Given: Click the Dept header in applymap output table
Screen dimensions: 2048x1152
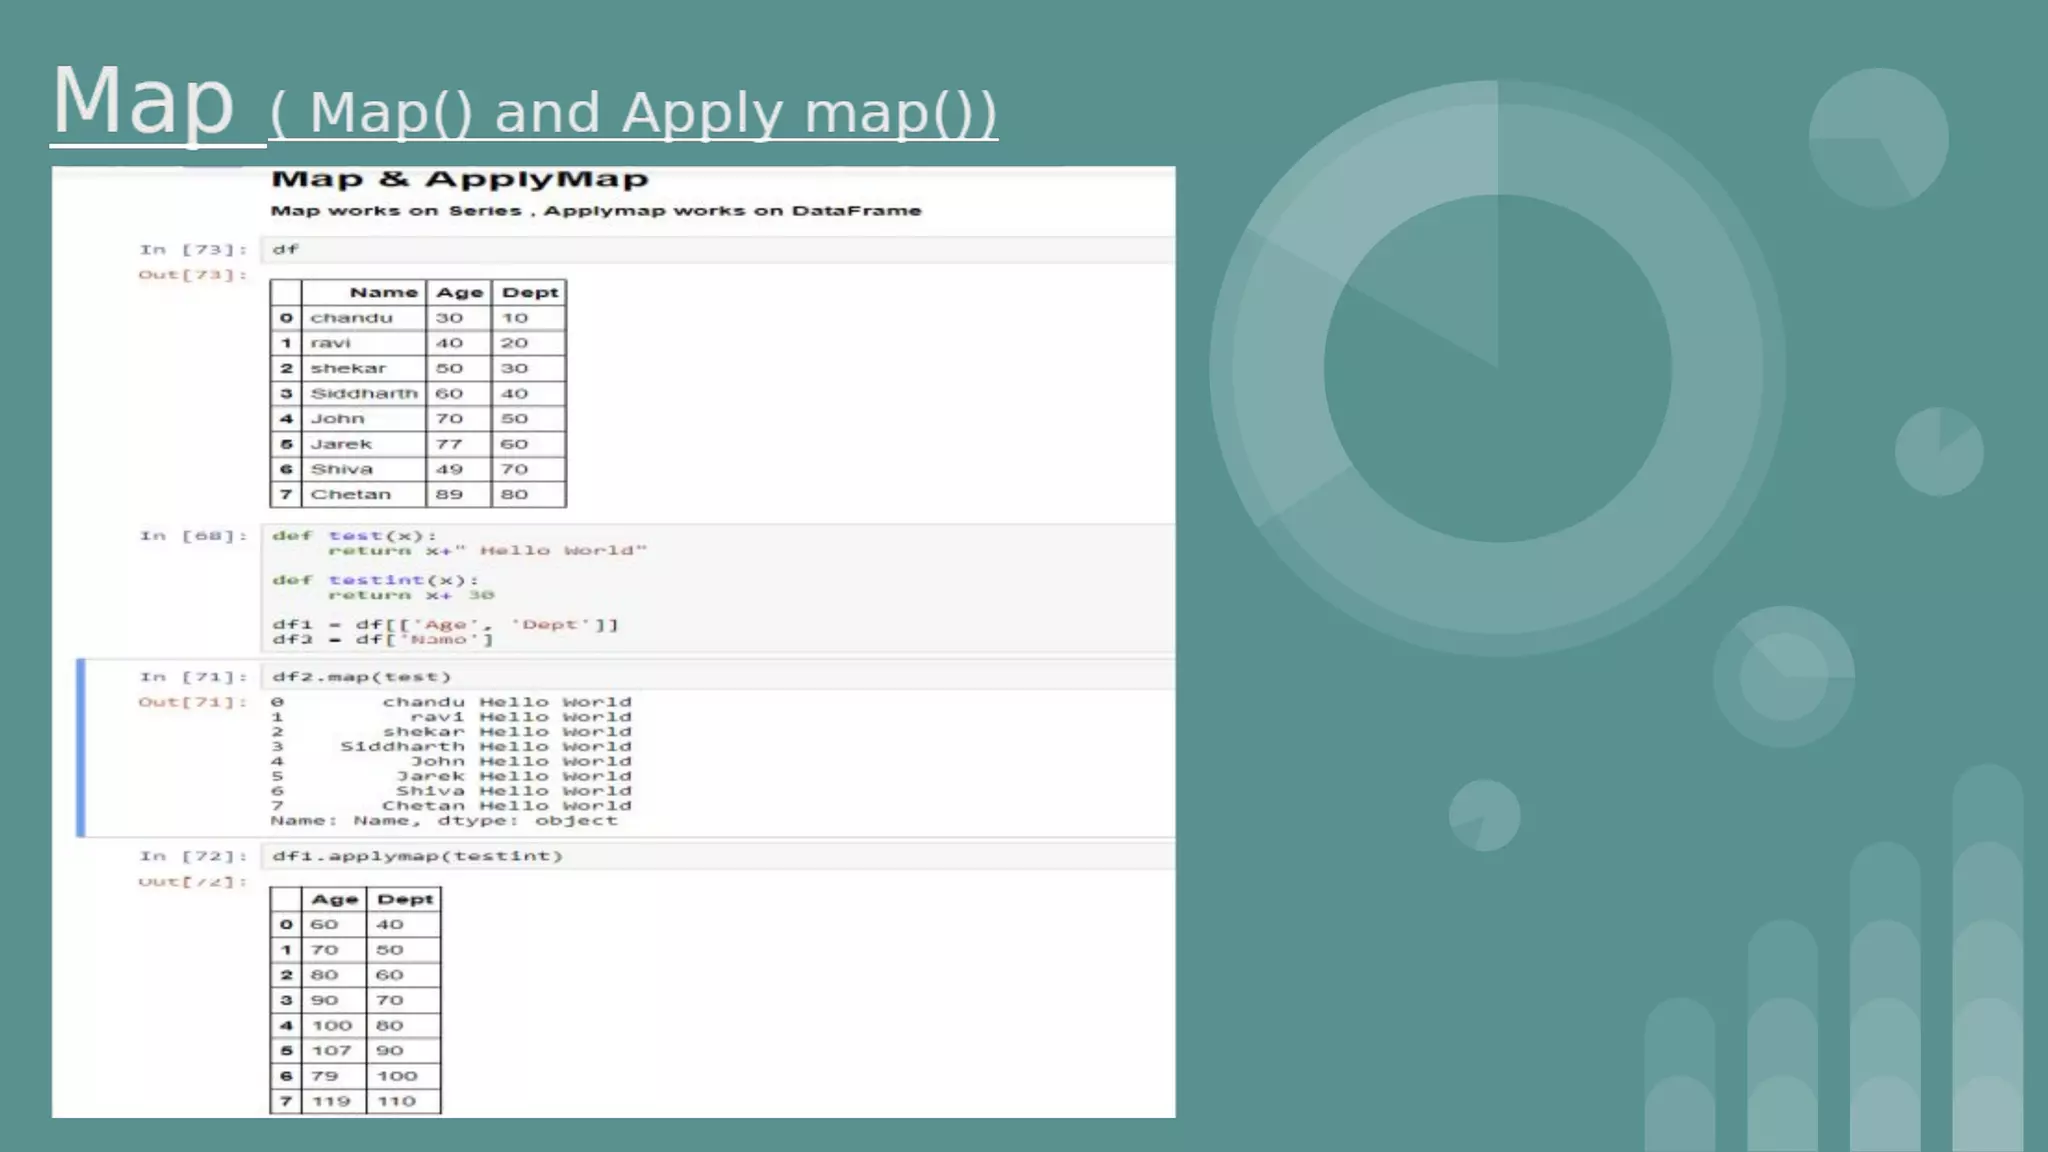Looking at the screenshot, I should (405, 899).
